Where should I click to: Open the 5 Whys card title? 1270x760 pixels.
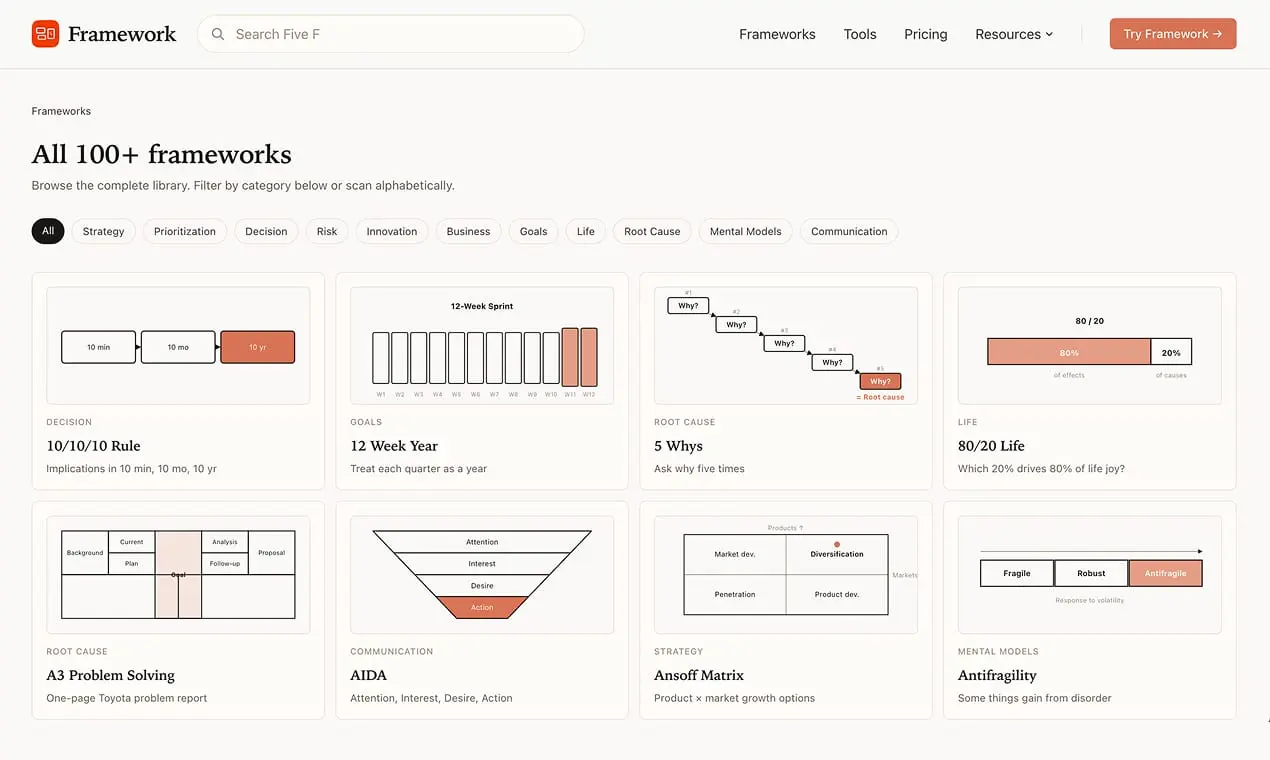tap(678, 446)
